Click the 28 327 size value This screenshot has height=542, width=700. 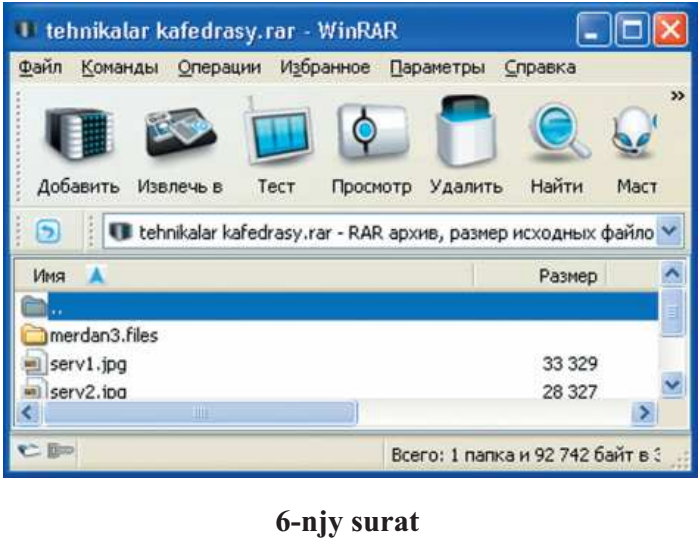(x=570, y=392)
